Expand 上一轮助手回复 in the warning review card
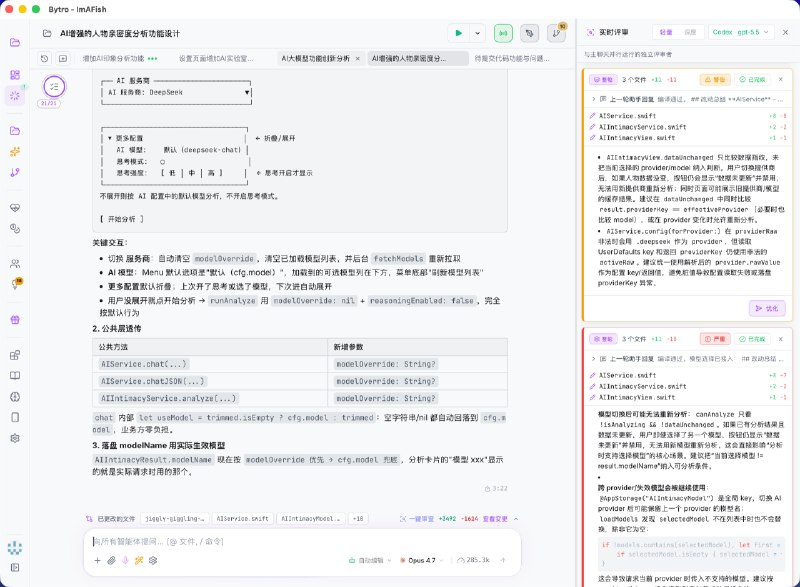The height and width of the screenshot is (587, 800). [x=688, y=99]
